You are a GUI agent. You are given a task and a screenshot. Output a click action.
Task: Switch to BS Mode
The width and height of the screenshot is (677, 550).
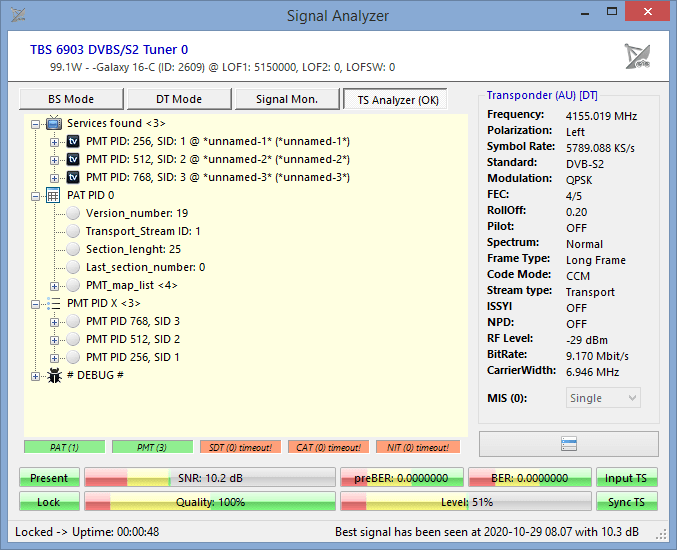(71, 99)
